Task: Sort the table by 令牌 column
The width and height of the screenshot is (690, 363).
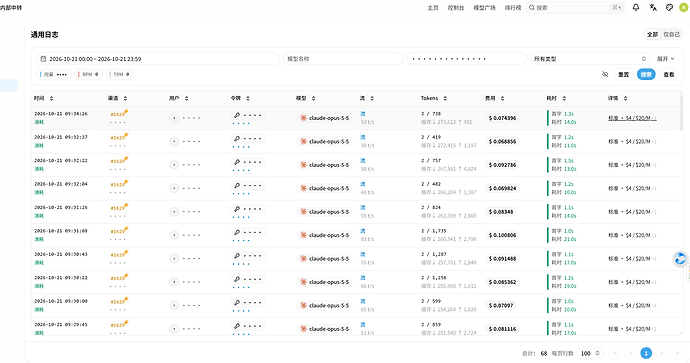Action: click(x=240, y=98)
